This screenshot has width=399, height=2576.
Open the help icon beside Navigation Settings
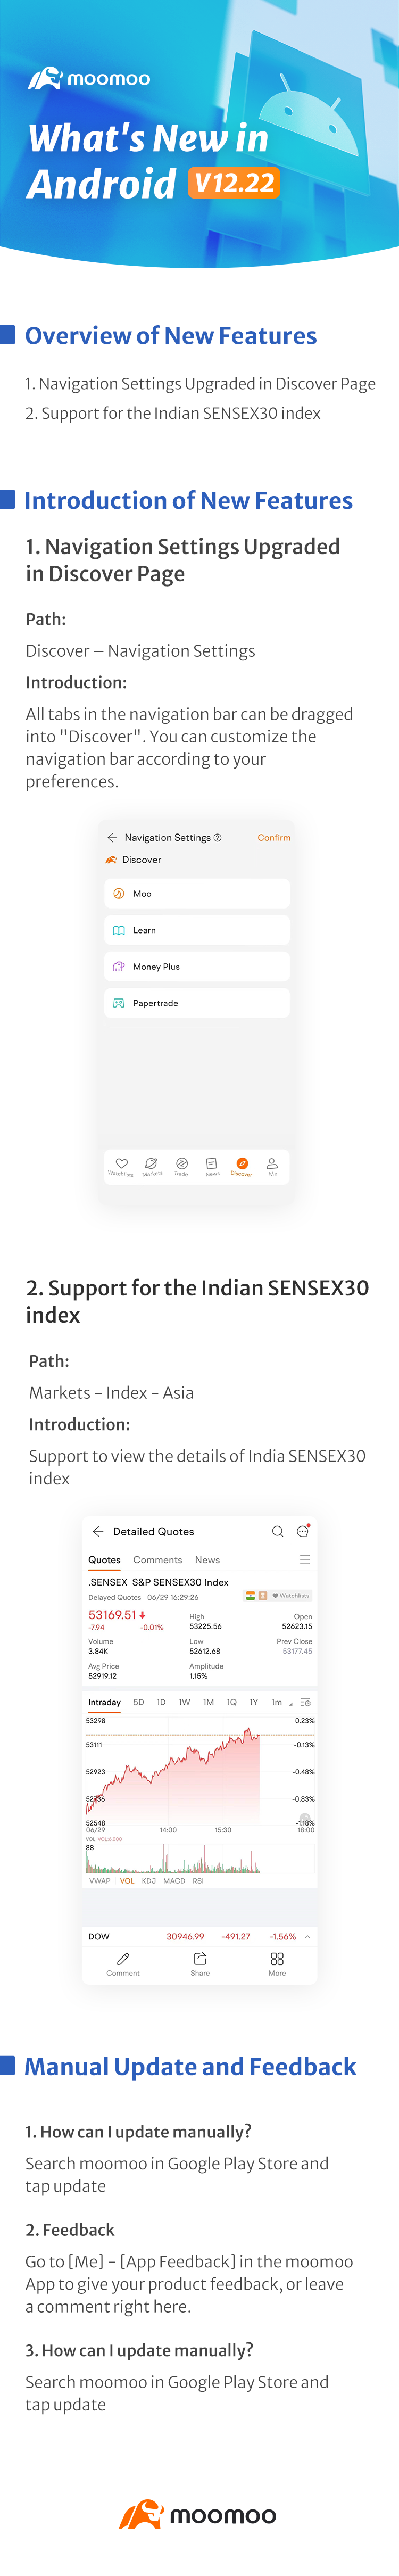[217, 837]
